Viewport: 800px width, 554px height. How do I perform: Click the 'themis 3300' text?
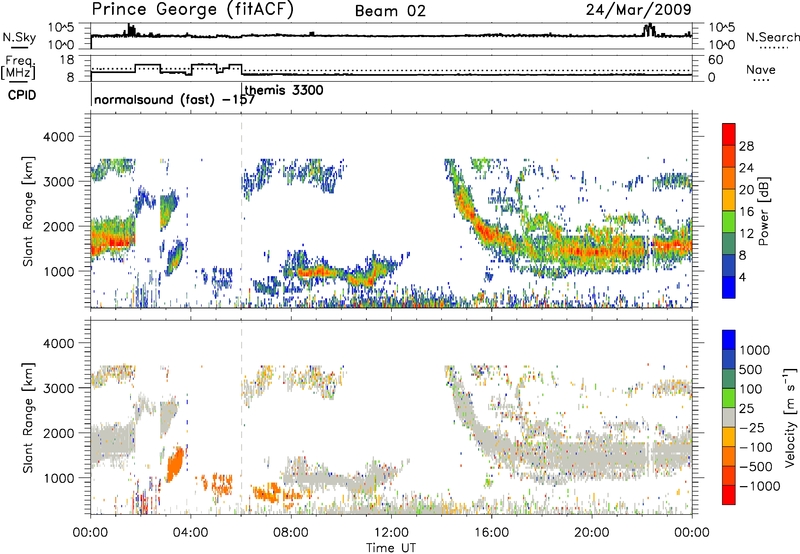pyautogui.click(x=284, y=90)
